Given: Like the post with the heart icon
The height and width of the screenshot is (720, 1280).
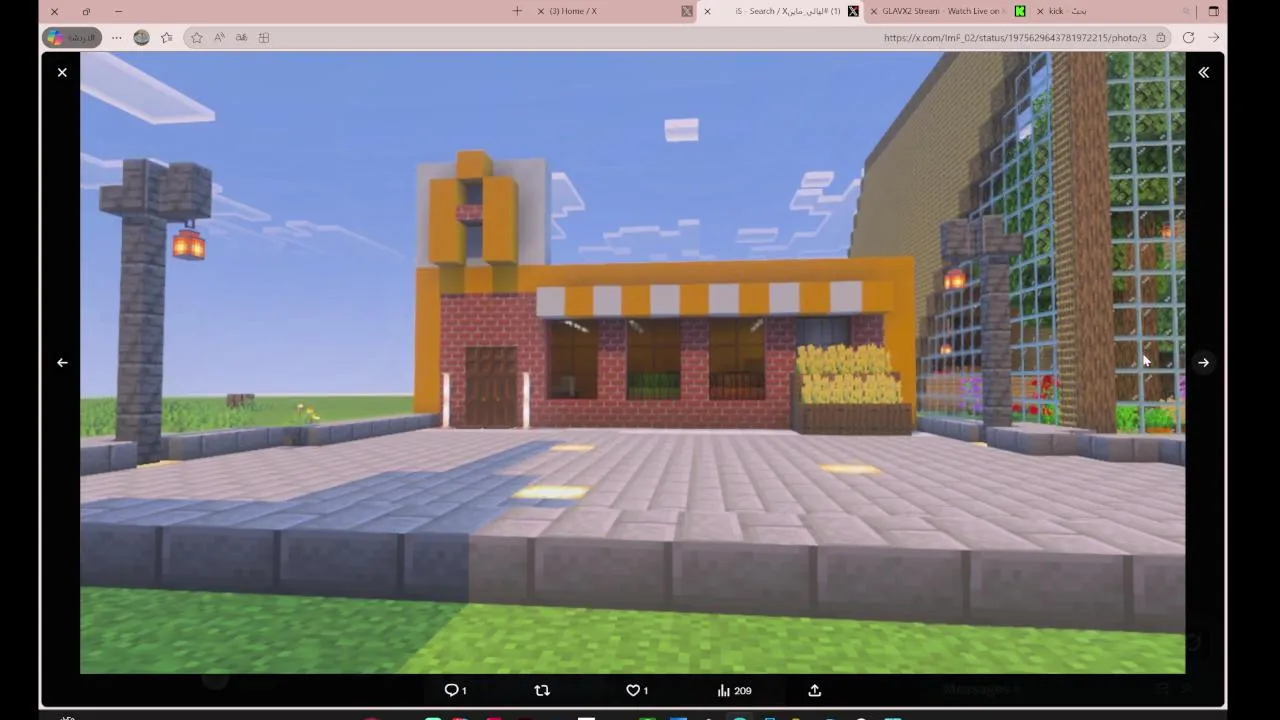Looking at the screenshot, I should point(632,690).
